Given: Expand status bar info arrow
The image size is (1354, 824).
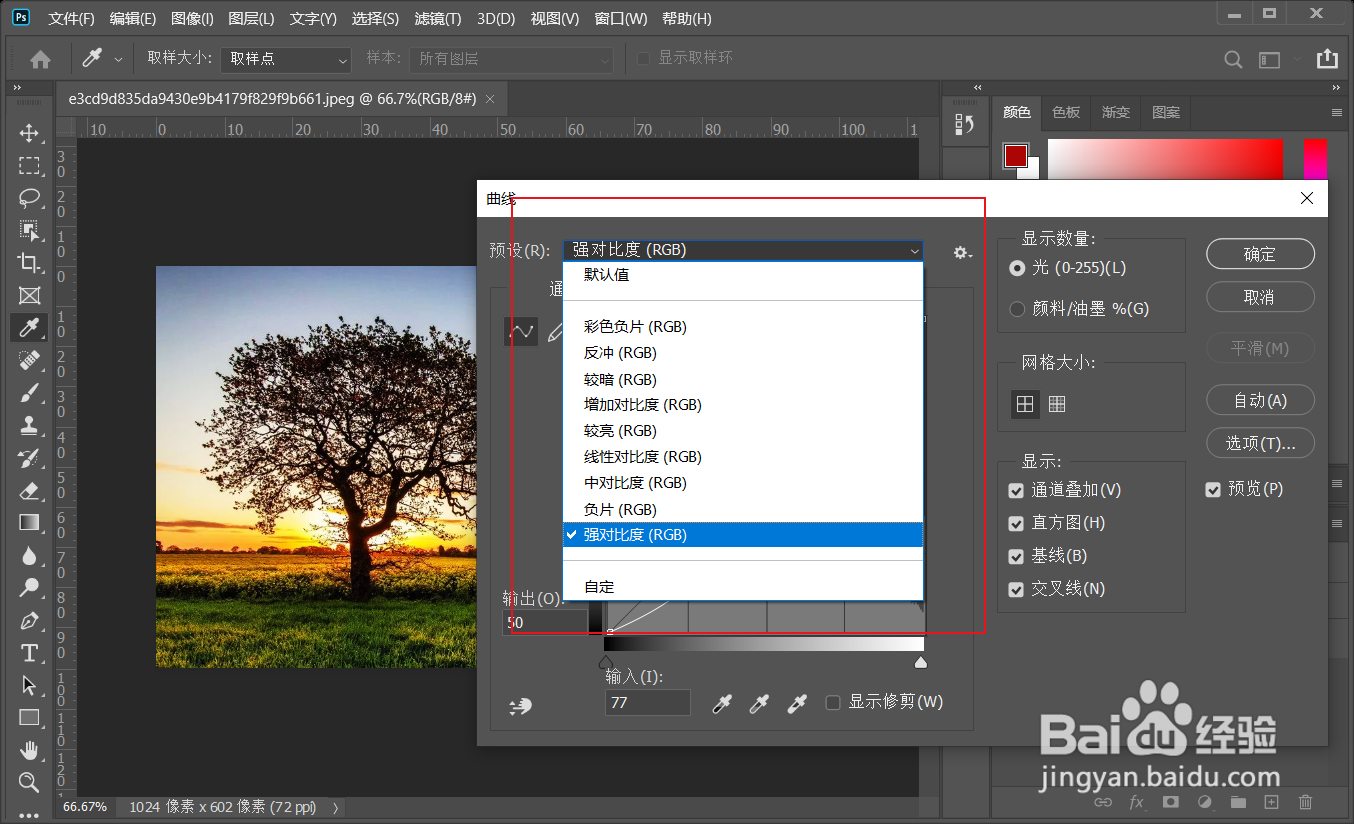Looking at the screenshot, I should (335, 807).
